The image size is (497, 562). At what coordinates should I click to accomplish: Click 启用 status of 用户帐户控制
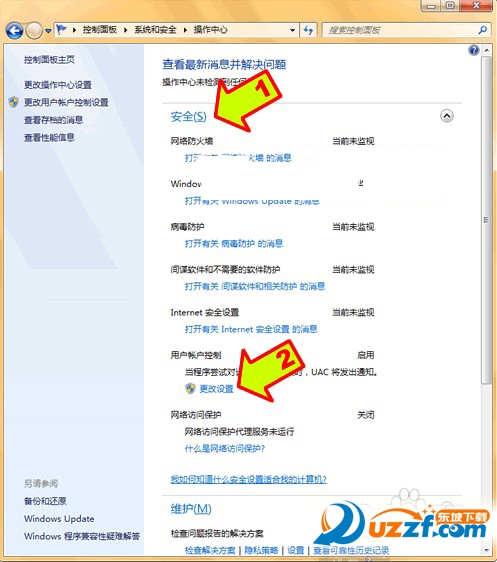click(x=366, y=355)
